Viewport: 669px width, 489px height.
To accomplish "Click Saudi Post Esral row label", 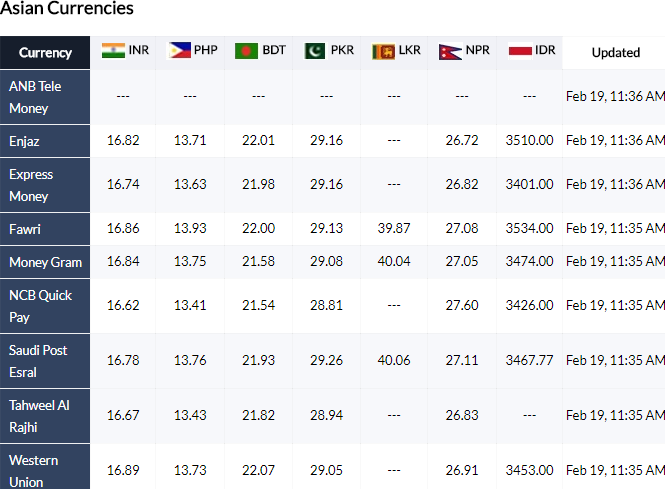I will point(45,361).
